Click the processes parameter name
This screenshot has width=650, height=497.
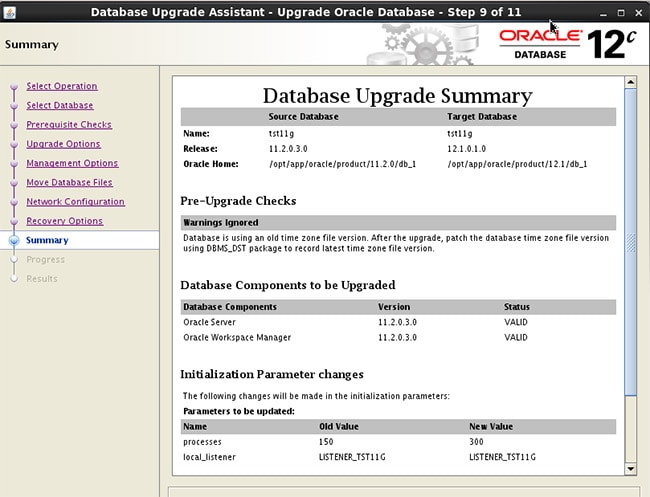(202, 442)
